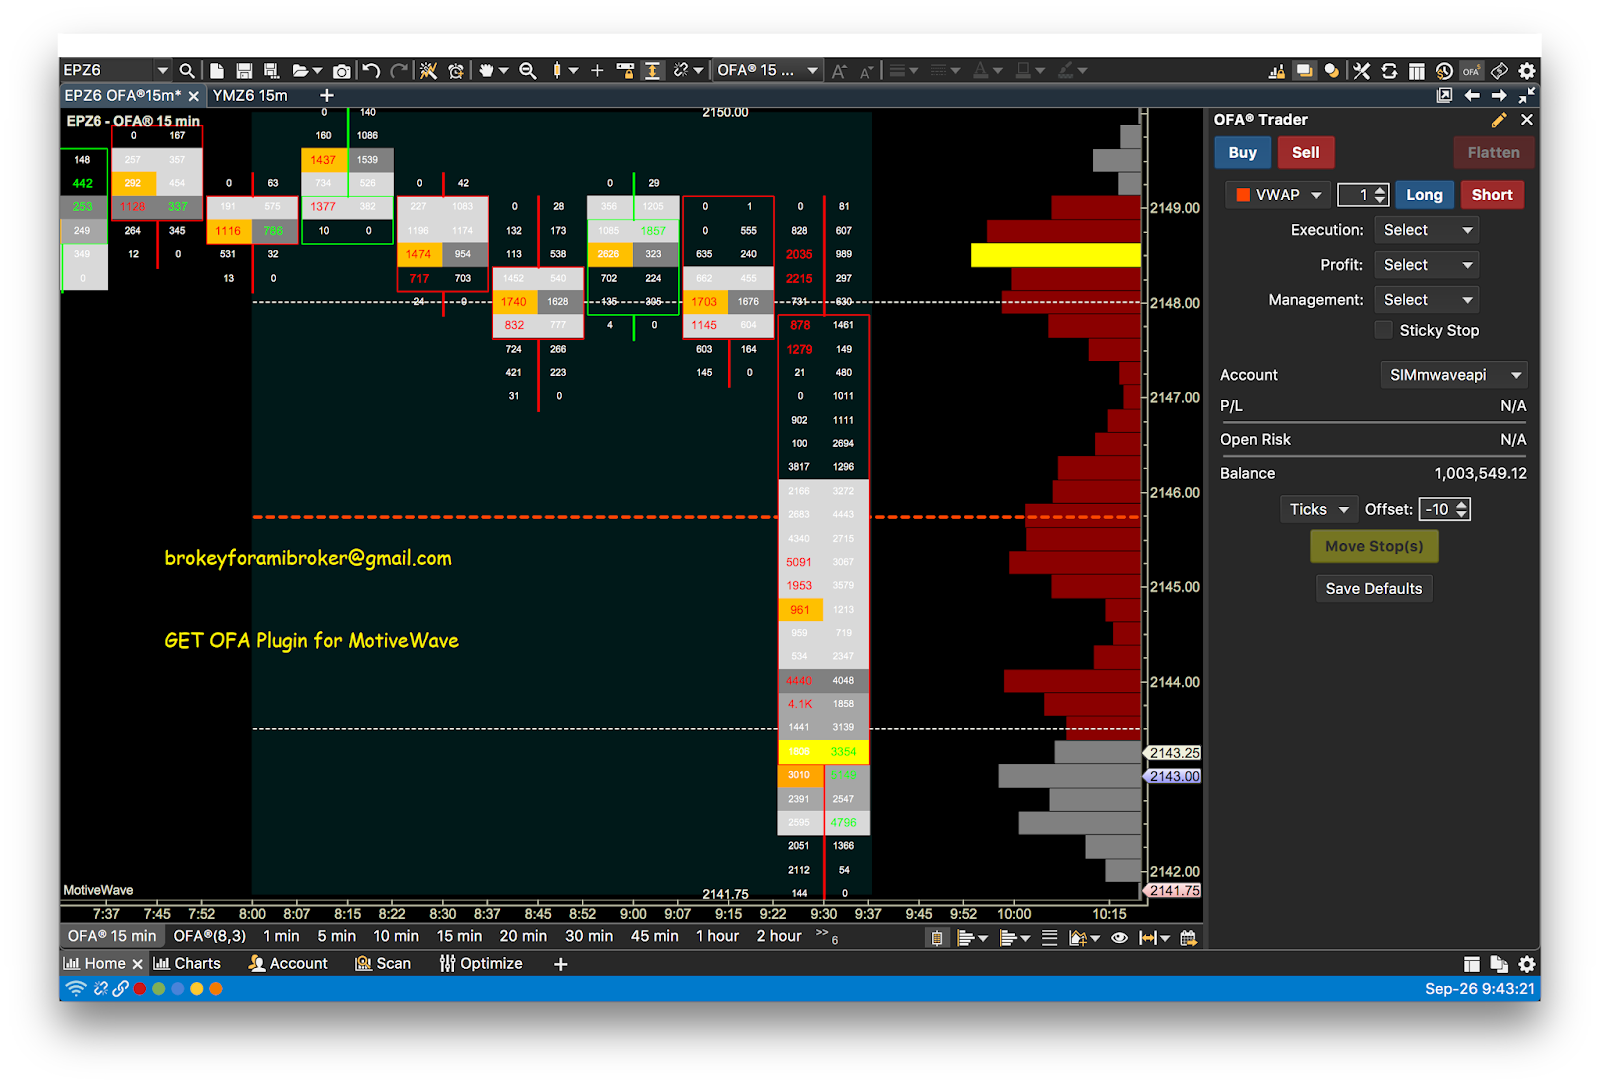
Task: Toggle the auto-fit vertical scale icon
Action: point(652,70)
